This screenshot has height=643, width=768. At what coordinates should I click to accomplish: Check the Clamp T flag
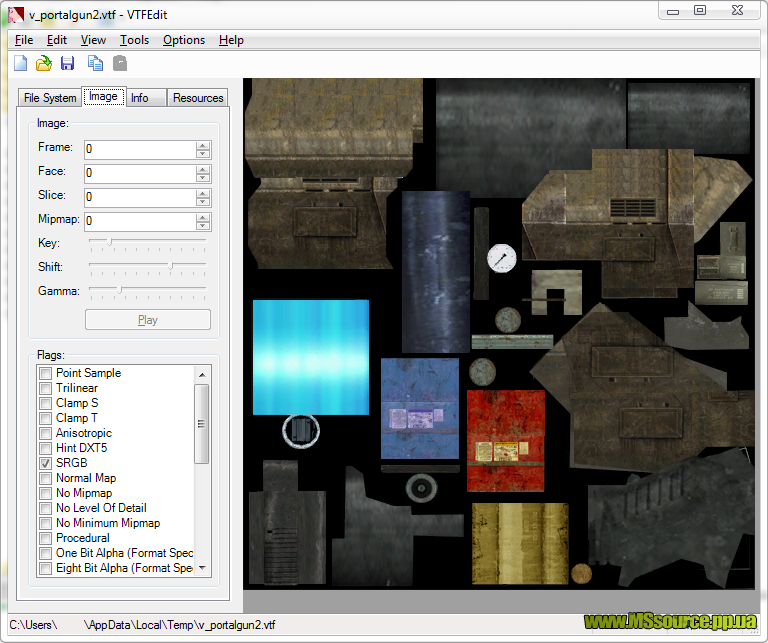[x=46, y=418]
